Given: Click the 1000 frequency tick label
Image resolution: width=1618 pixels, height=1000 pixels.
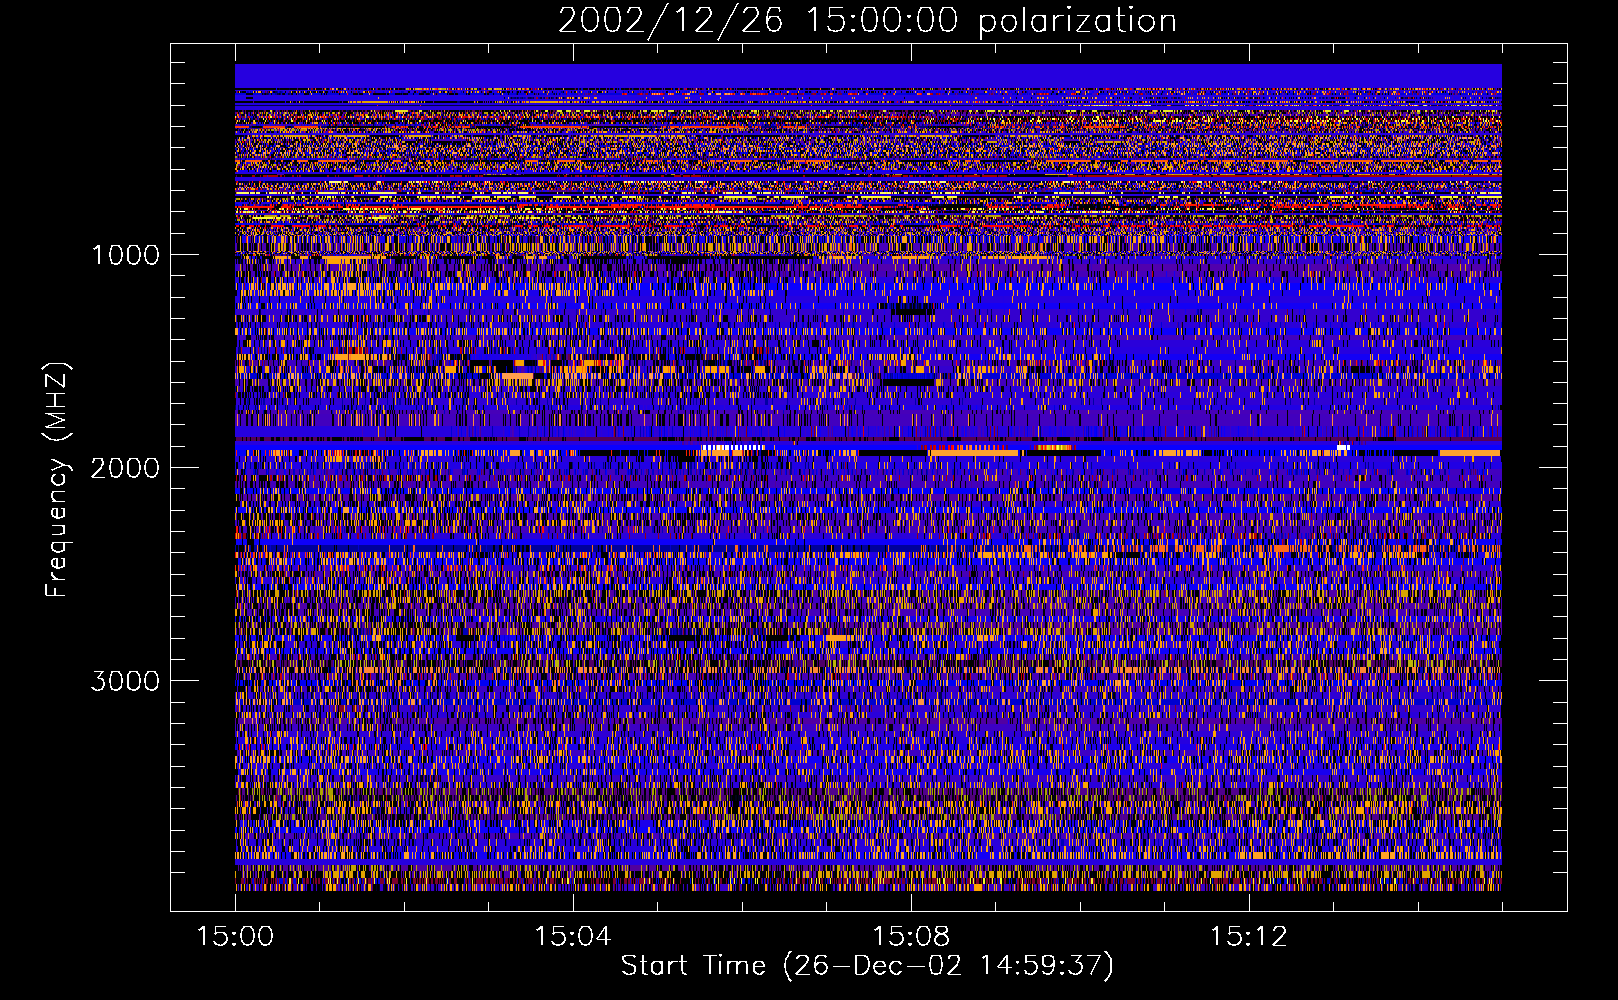Looking at the screenshot, I should tap(125, 255).
